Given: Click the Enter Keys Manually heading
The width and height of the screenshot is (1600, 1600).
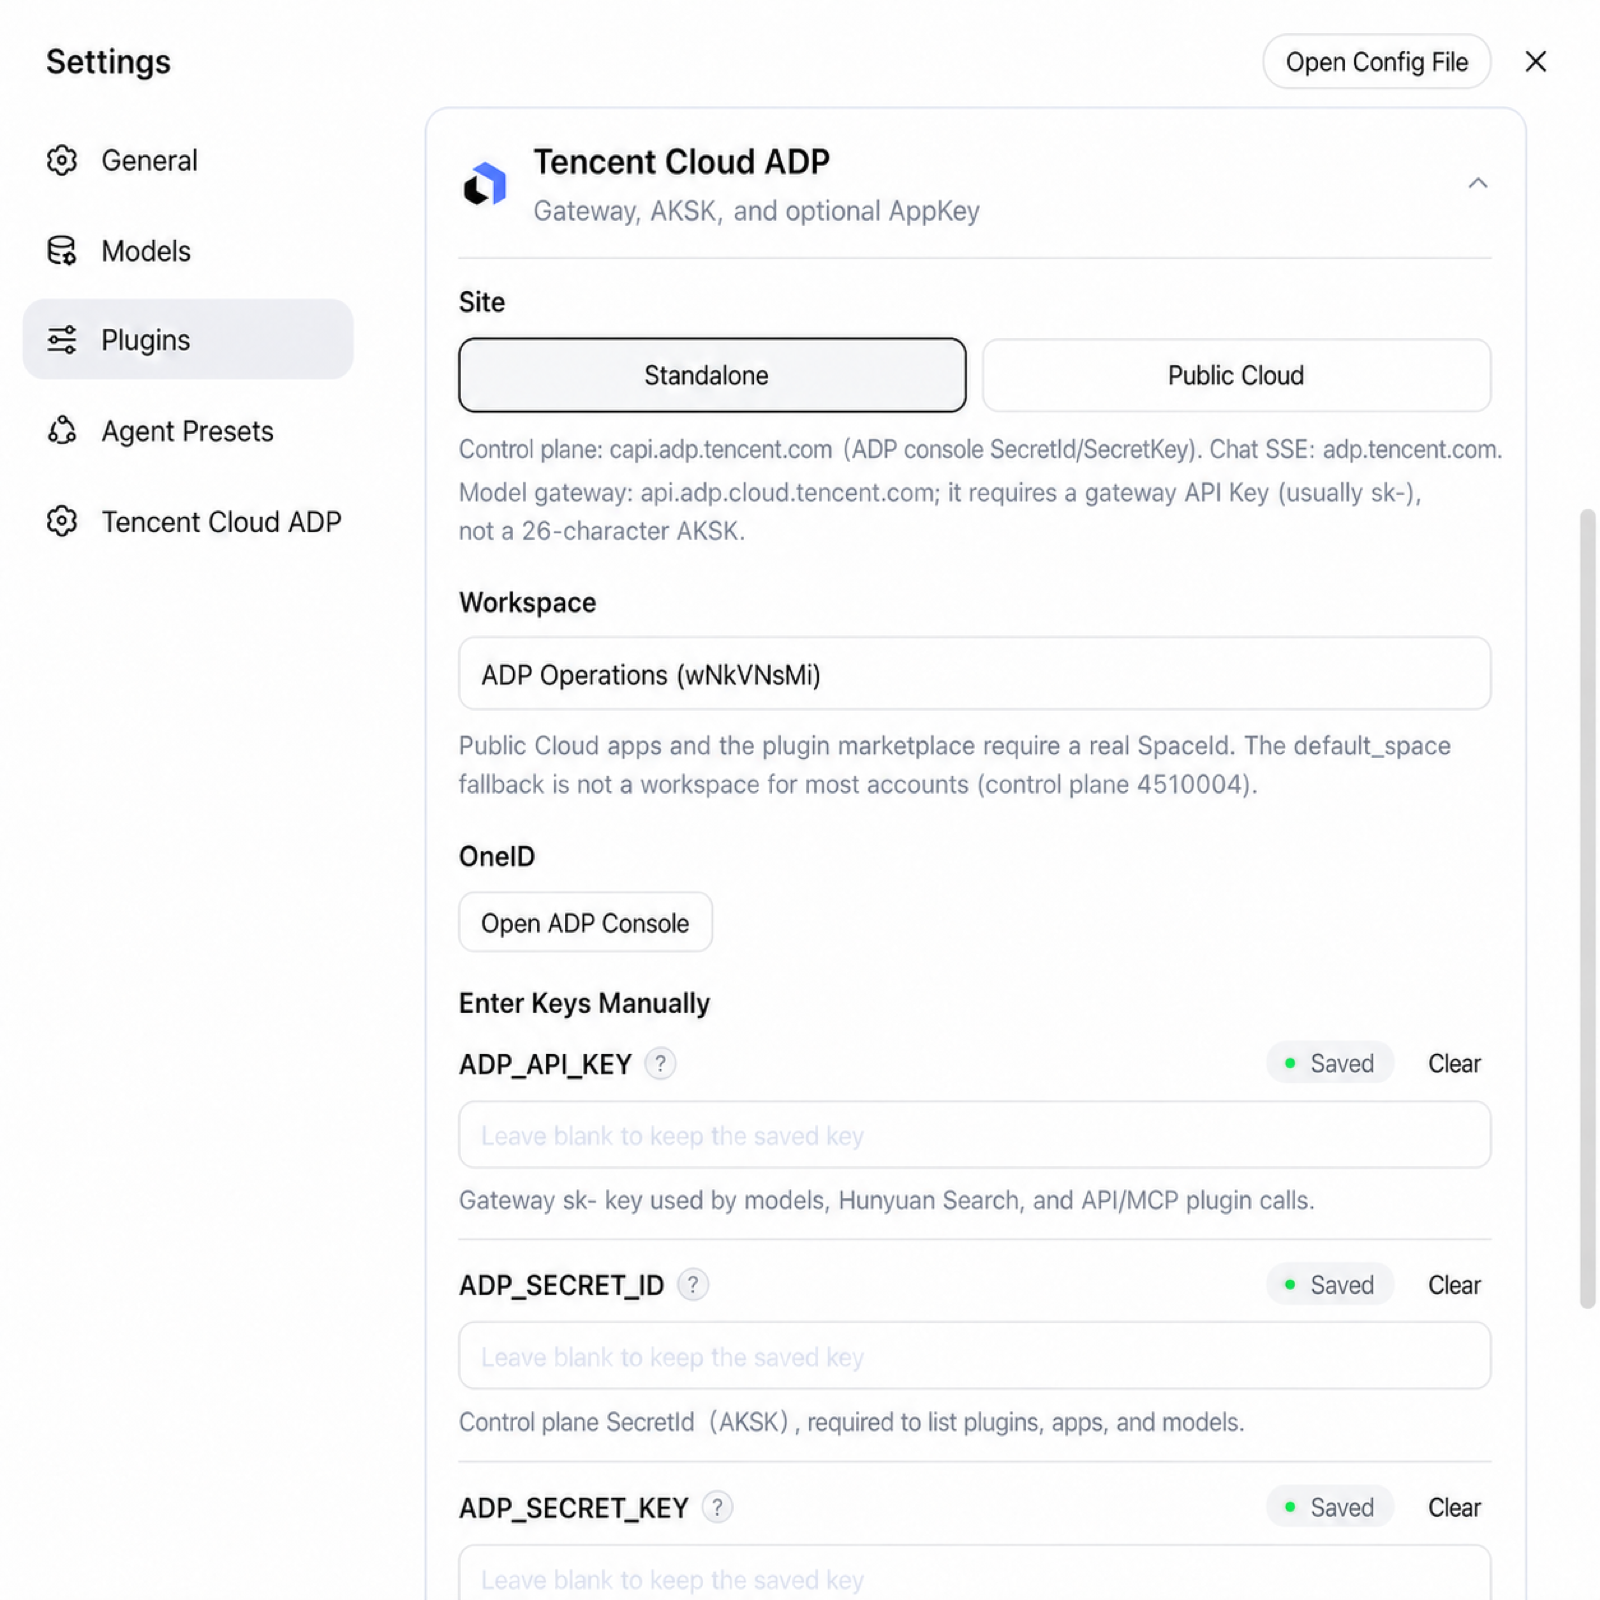Looking at the screenshot, I should click(584, 1003).
